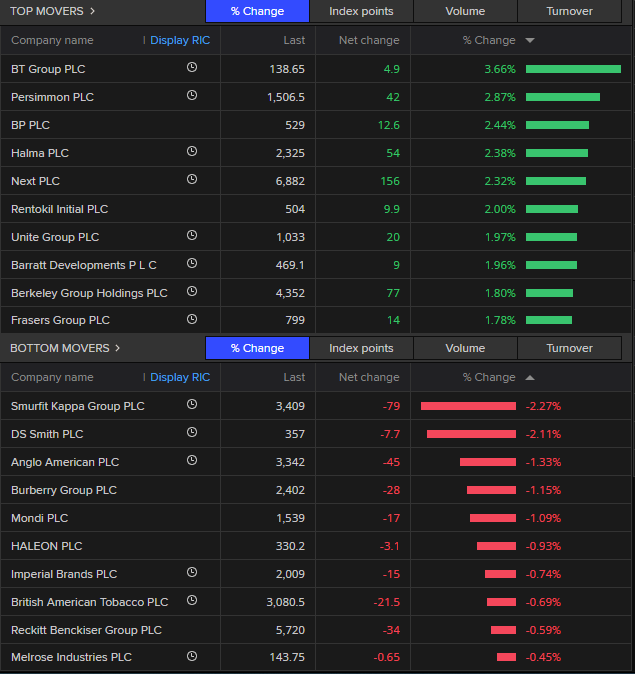Click the clock icon beside Halma PLC

[x=192, y=151]
